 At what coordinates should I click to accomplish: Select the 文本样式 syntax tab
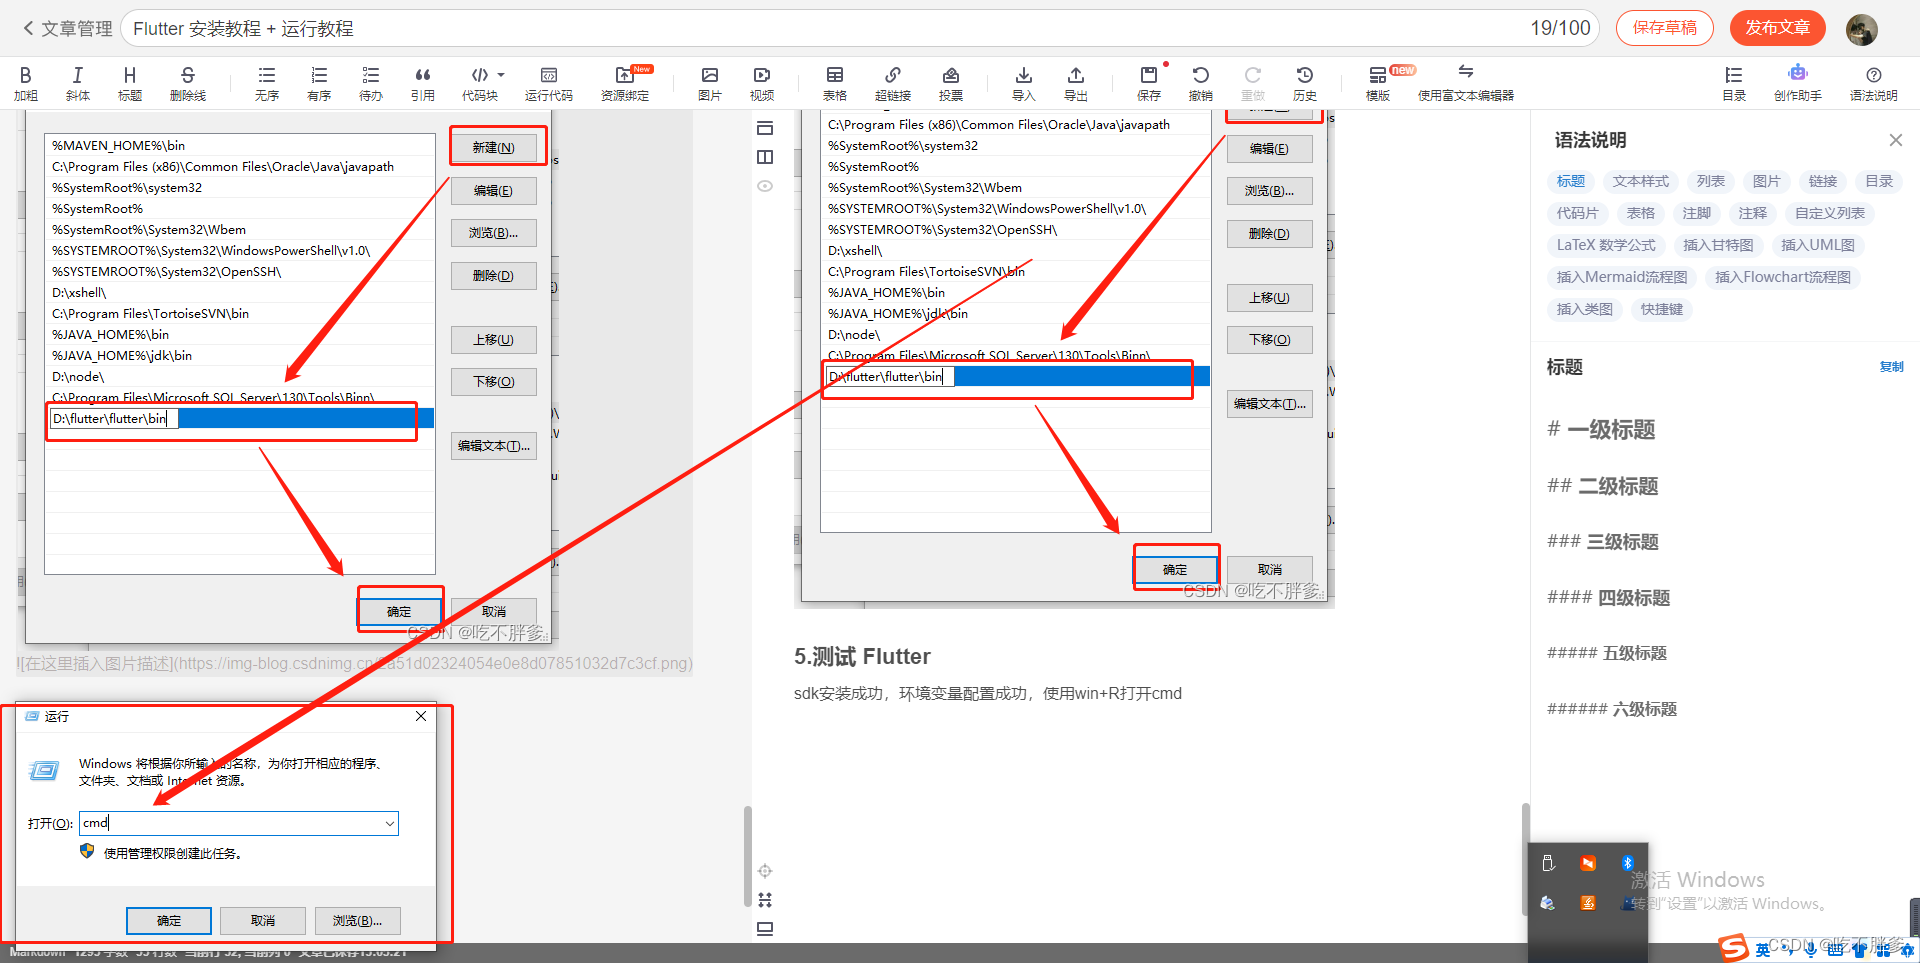[1641, 181]
